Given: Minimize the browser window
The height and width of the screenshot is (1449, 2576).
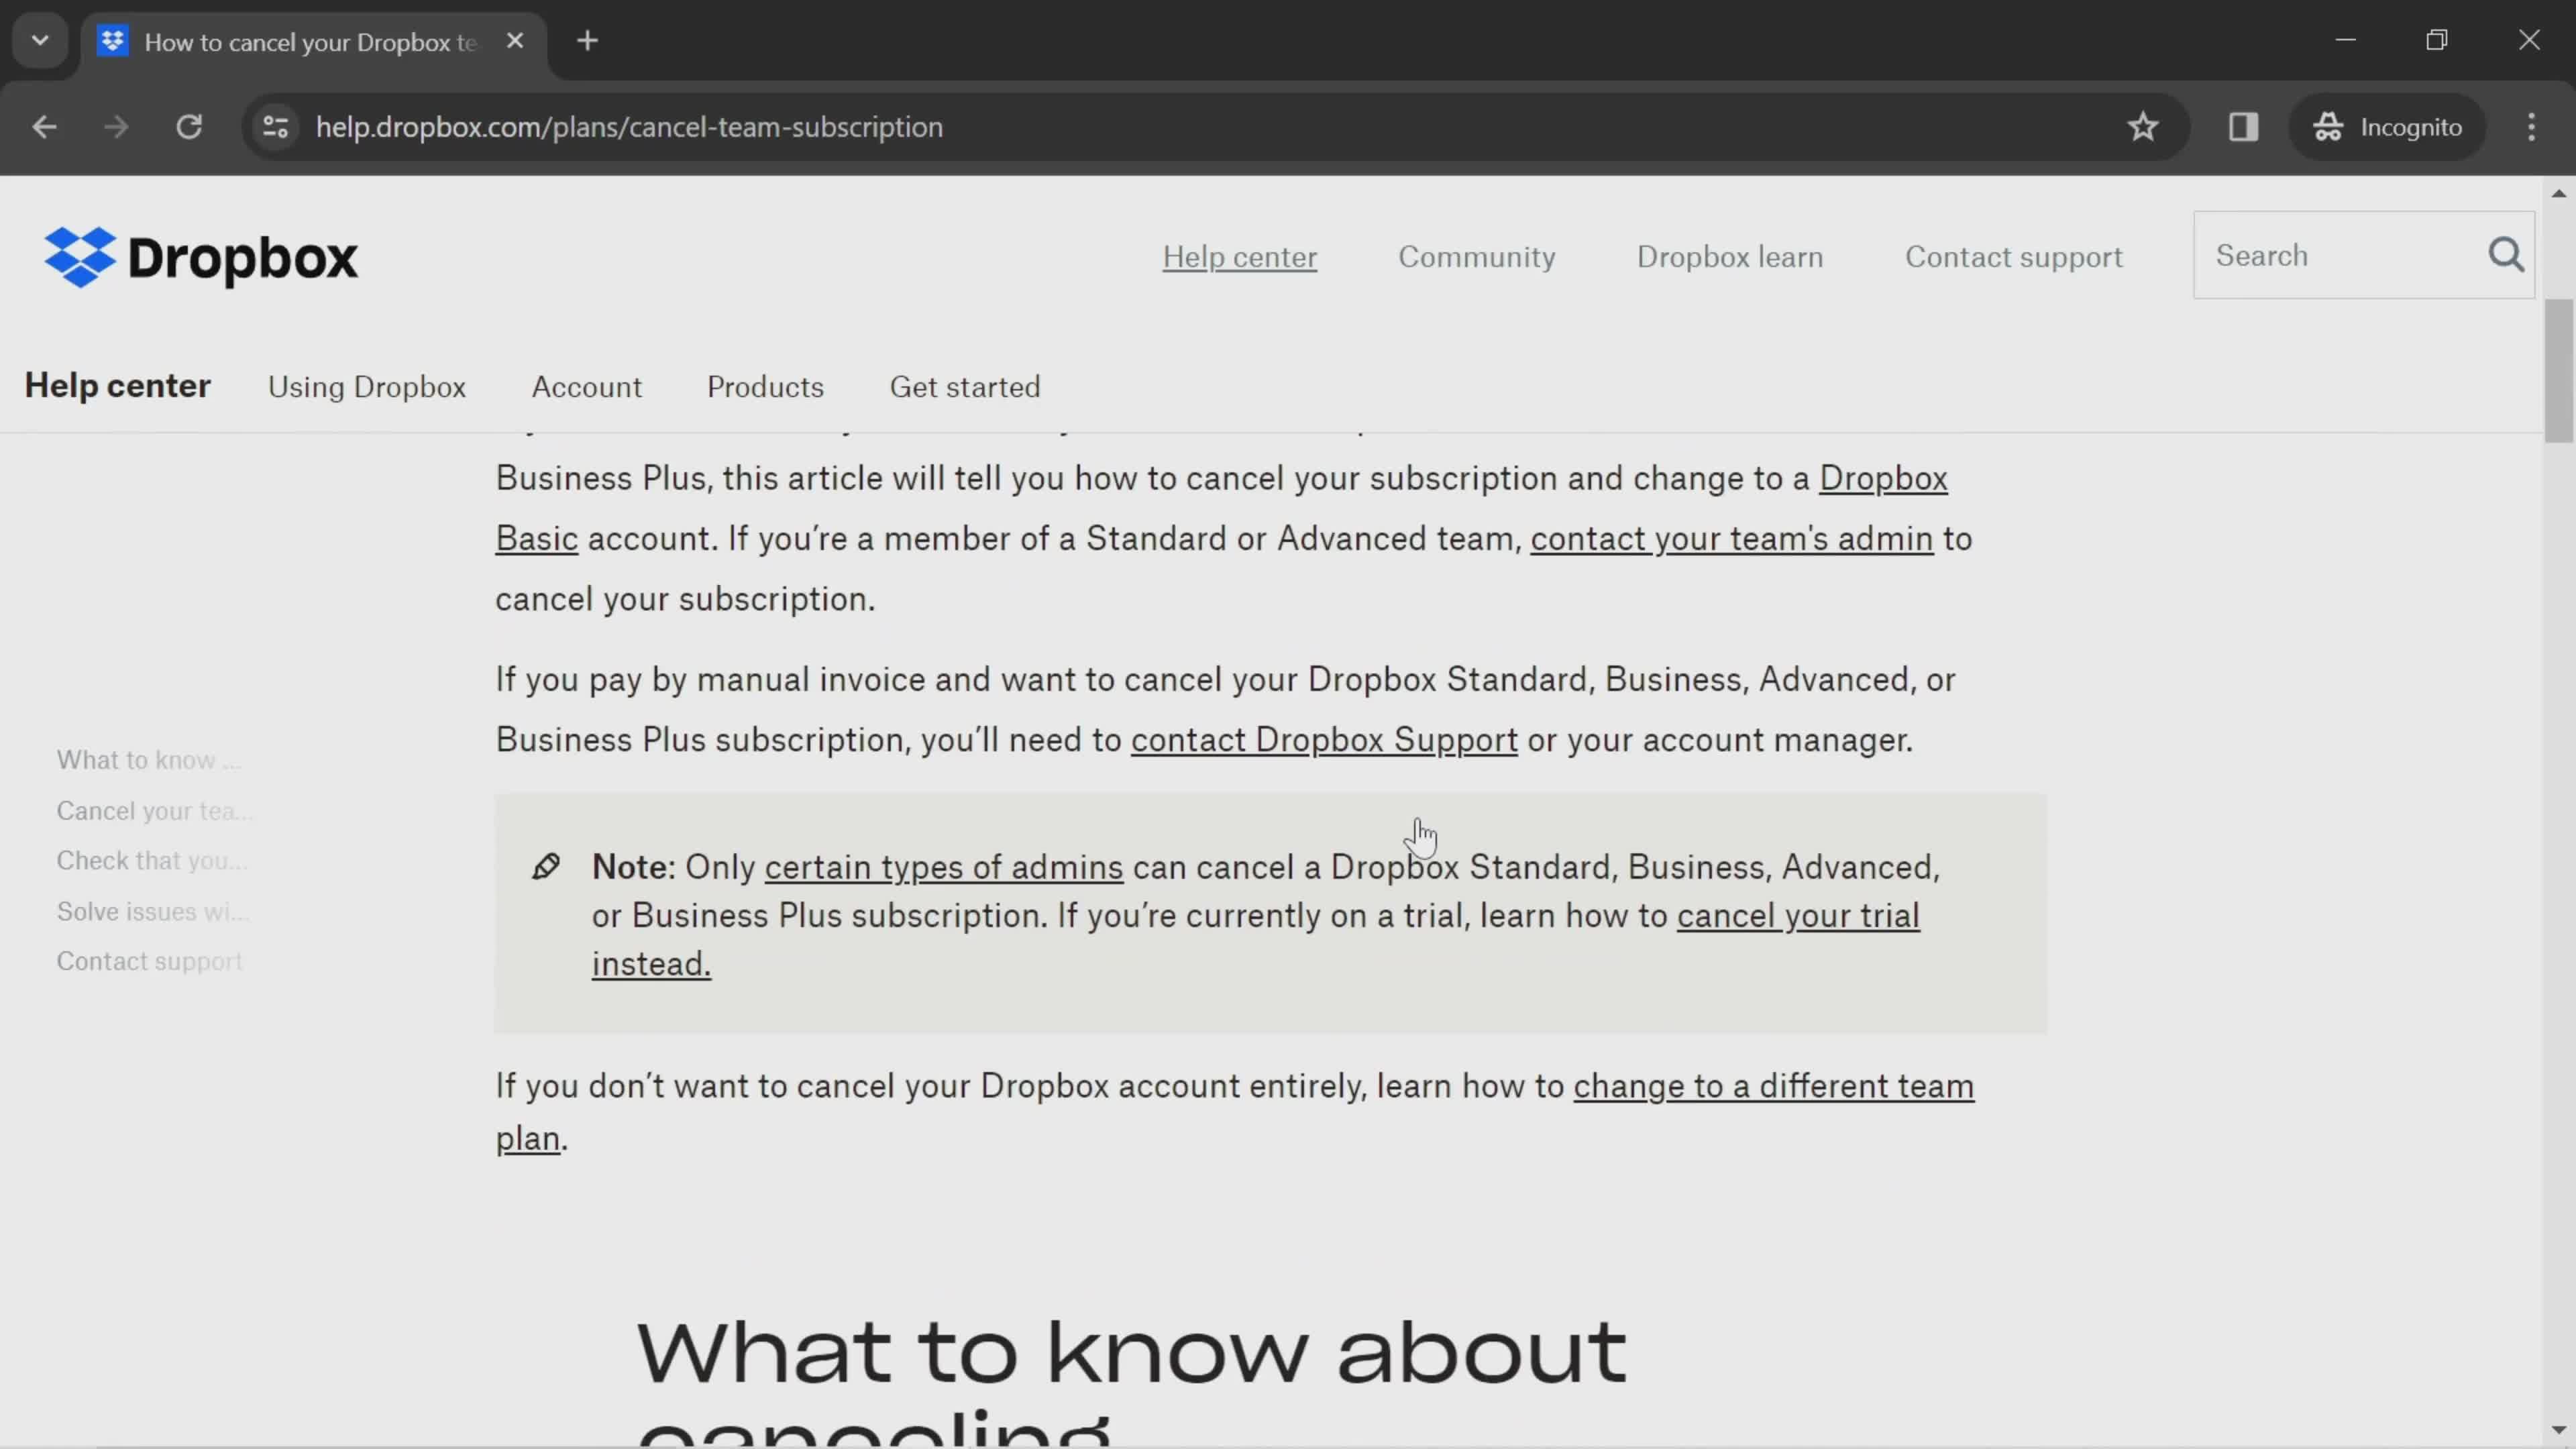Looking at the screenshot, I should (2345, 40).
